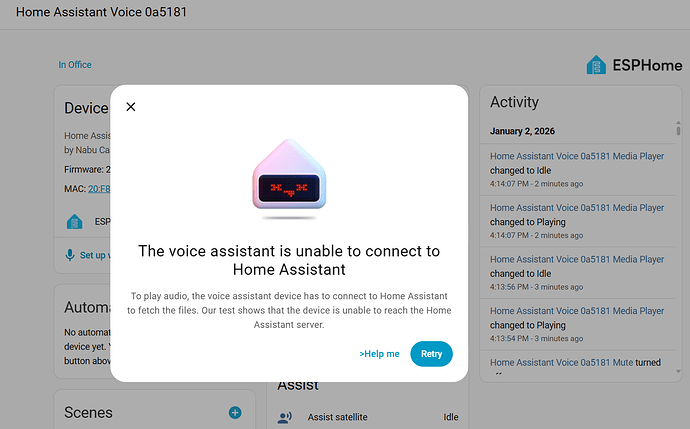690x429 pixels.
Task: Click the dialog heading about unable to connect
Action: pyautogui.click(x=289, y=260)
